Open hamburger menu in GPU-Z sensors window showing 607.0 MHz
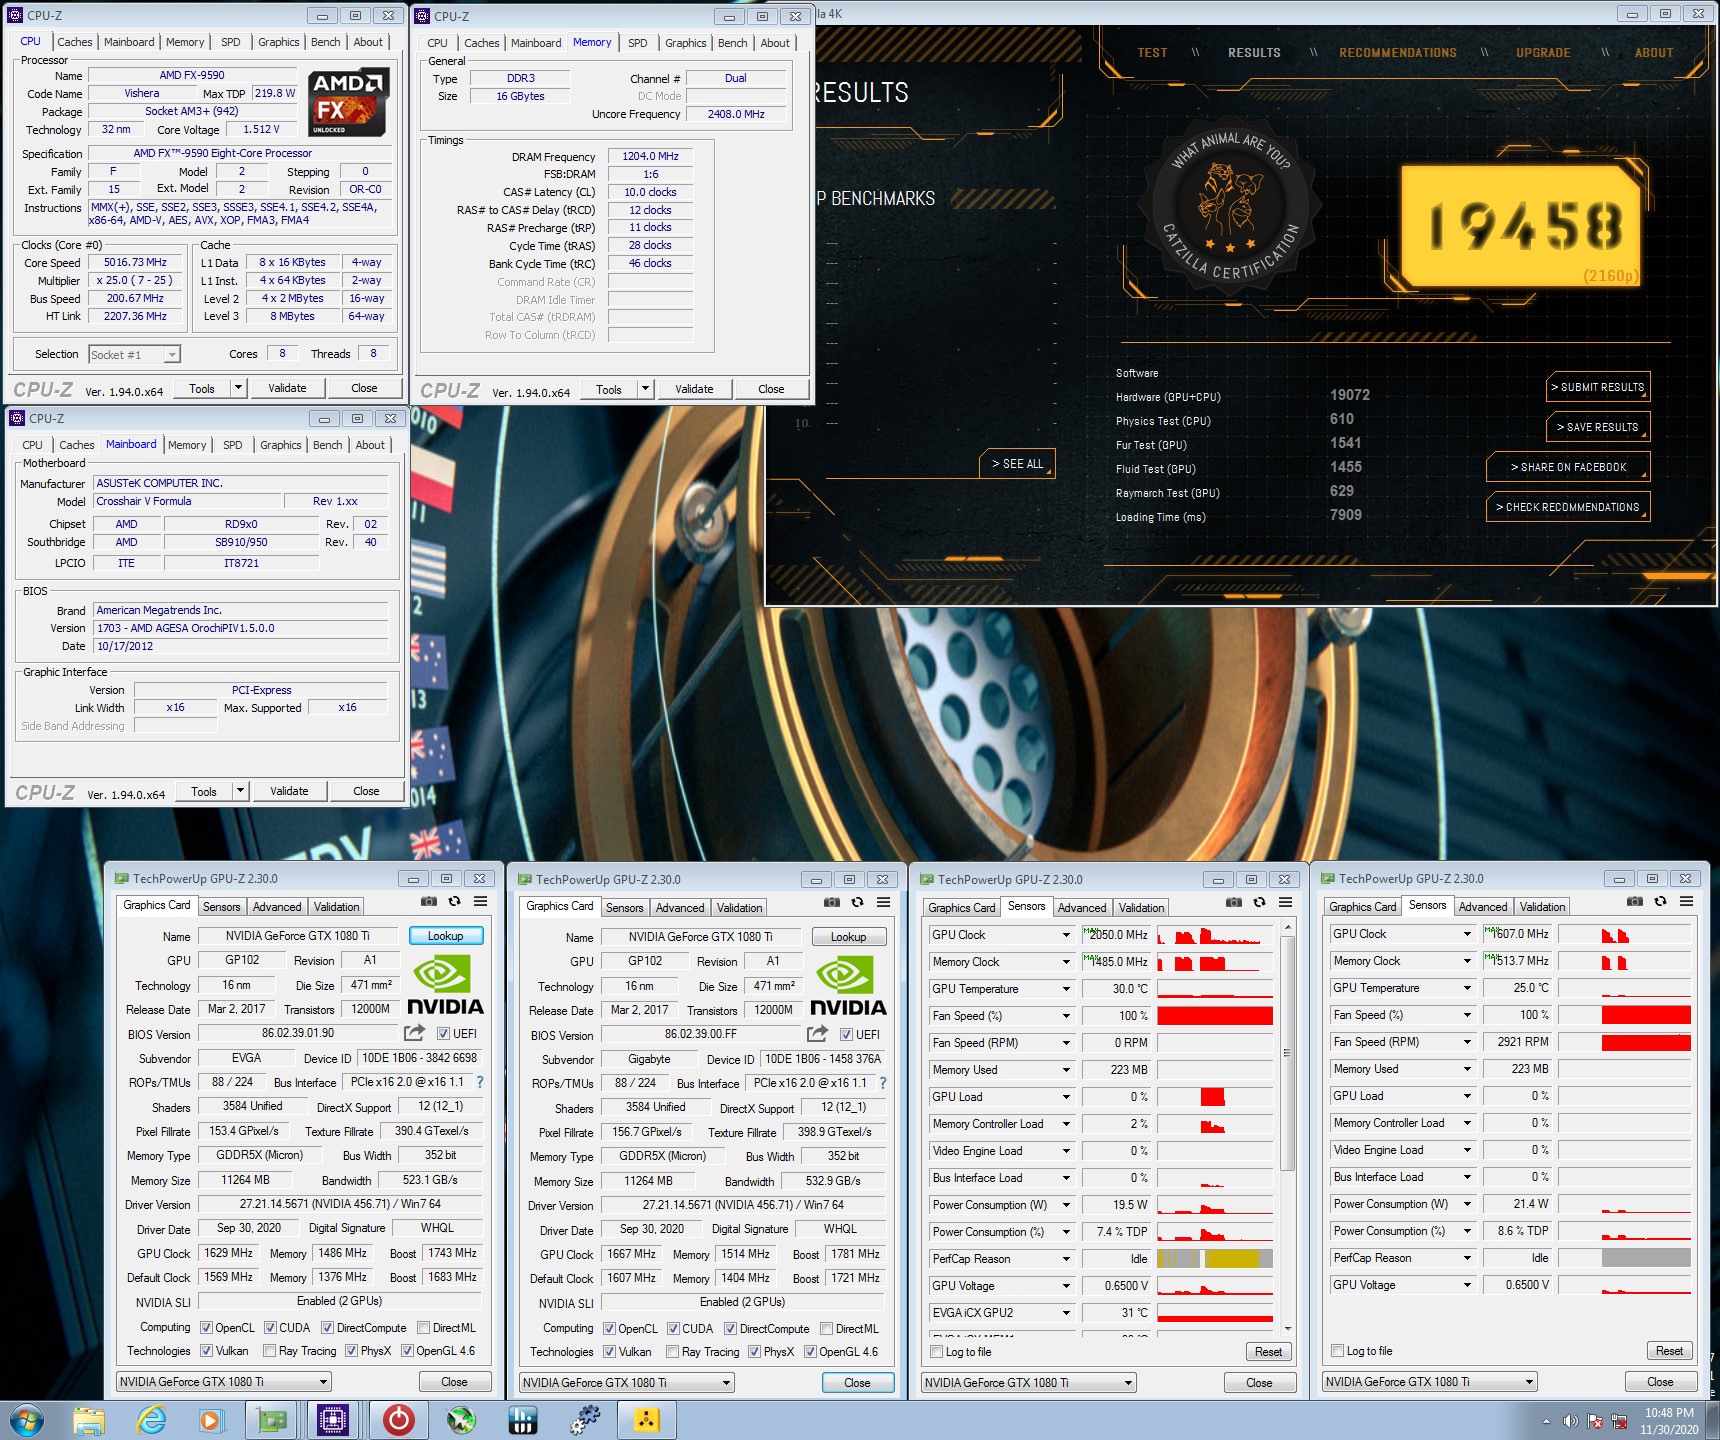The width and height of the screenshot is (1720, 1440). tap(1686, 901)
